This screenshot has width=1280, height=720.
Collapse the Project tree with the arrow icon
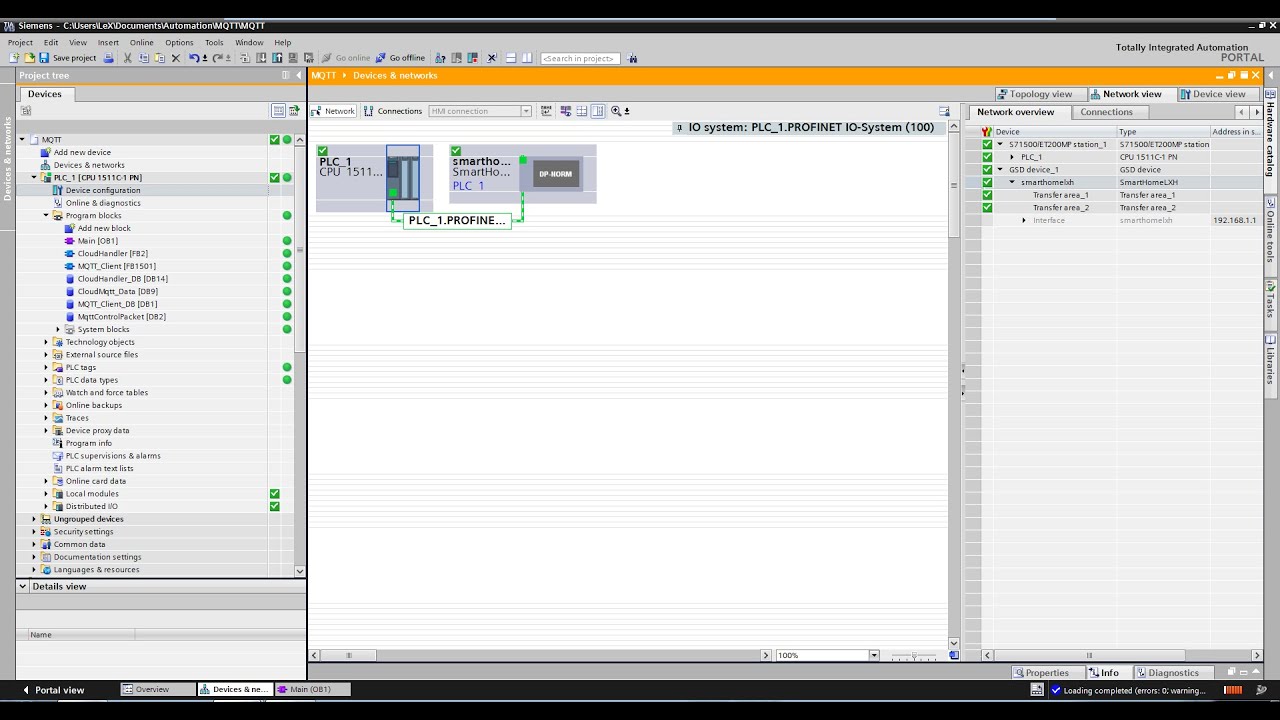click(x=298, y=76)
